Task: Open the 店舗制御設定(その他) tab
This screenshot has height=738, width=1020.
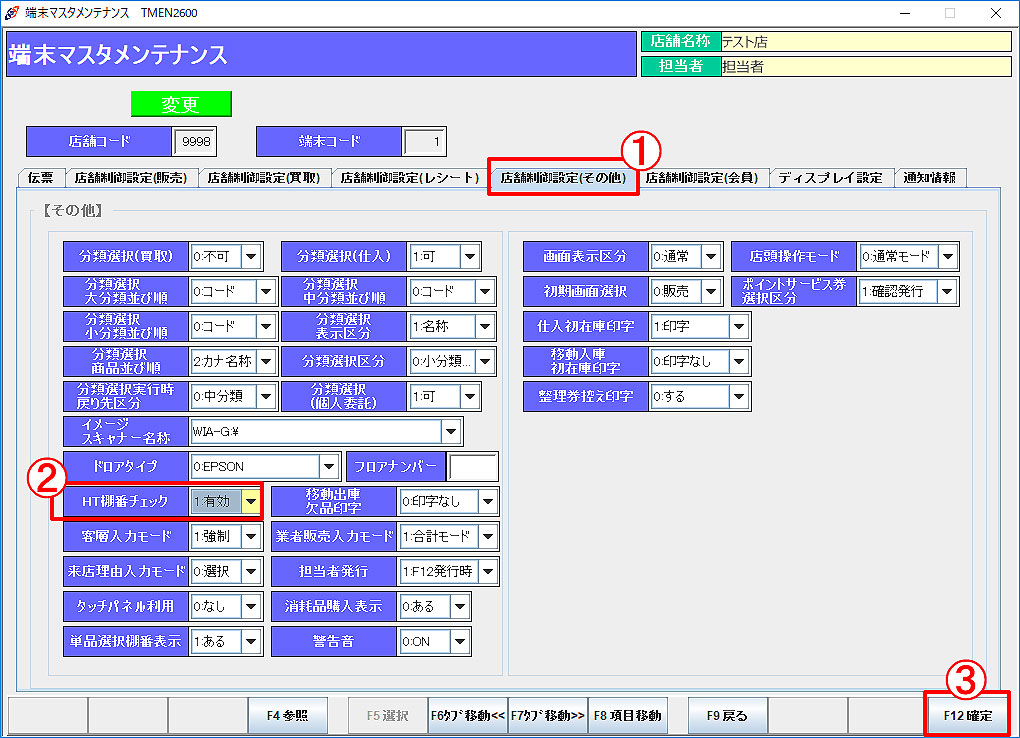Action: coord(562,178)
